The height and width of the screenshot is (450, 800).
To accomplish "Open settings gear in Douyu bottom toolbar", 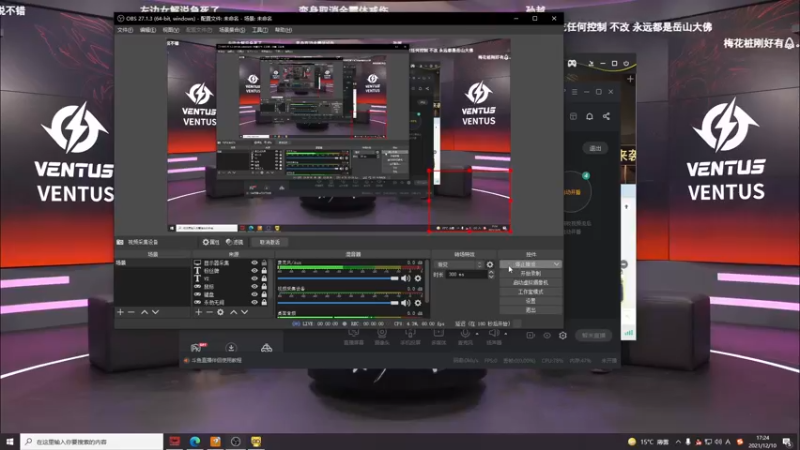I will pos(563,335).
